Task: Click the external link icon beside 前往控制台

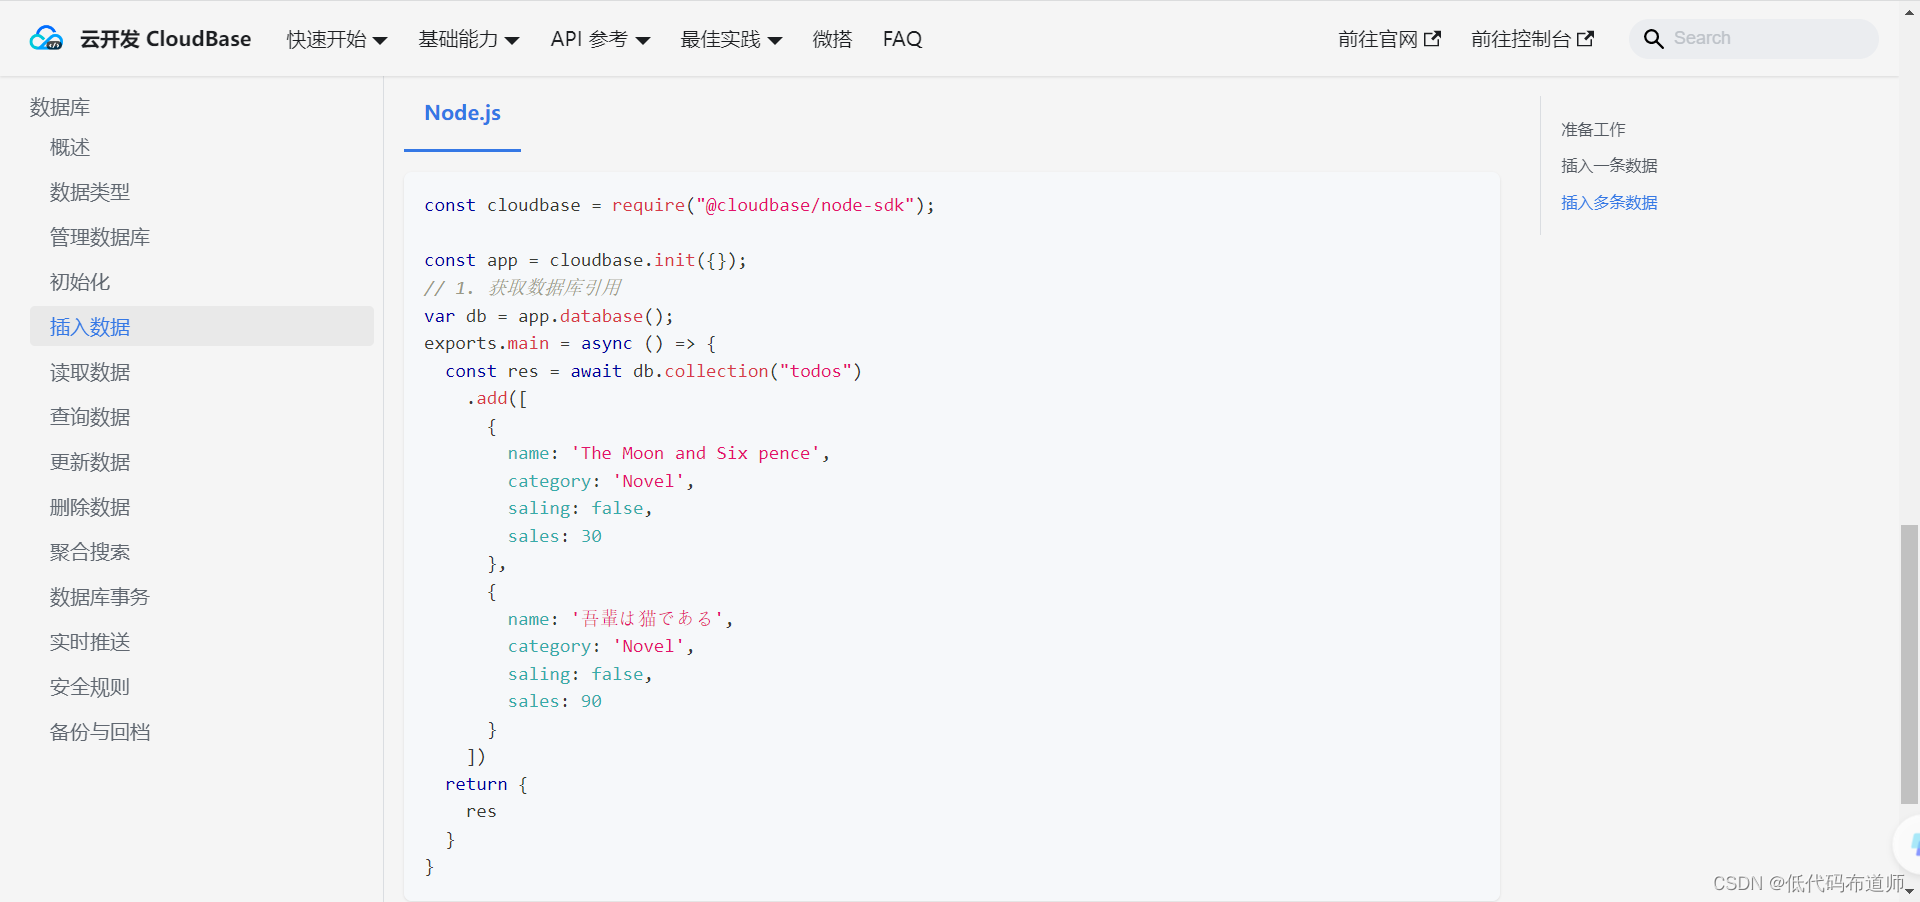Action: click(1585, 39)
